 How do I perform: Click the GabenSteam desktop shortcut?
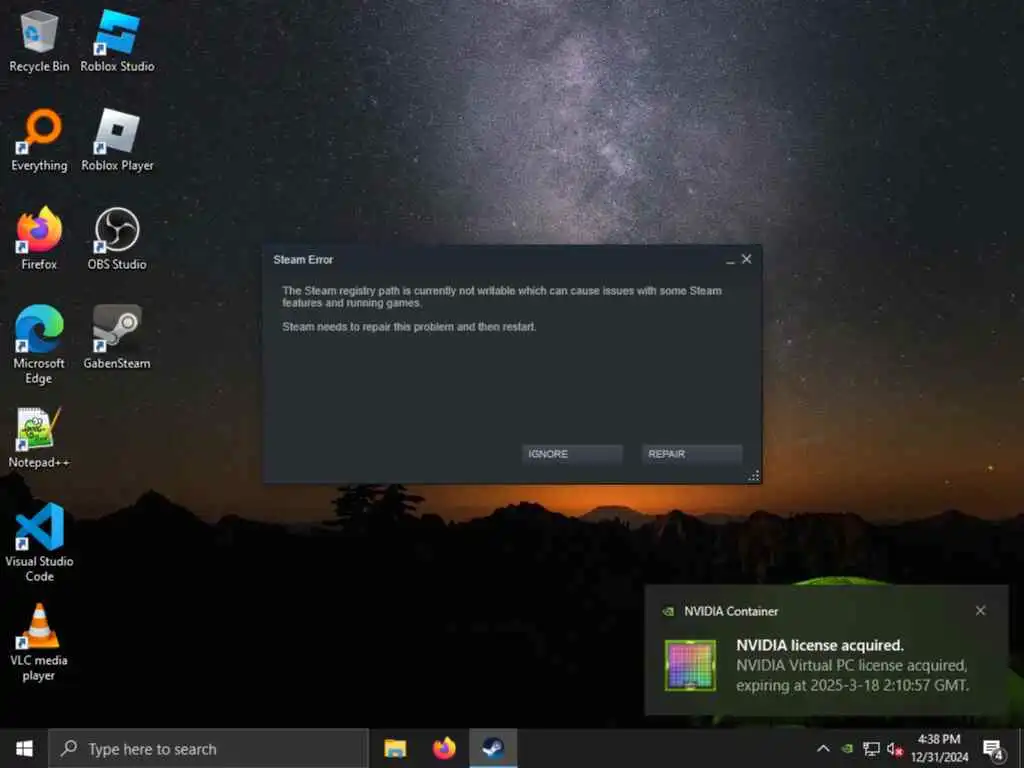[x=117, y=338]
